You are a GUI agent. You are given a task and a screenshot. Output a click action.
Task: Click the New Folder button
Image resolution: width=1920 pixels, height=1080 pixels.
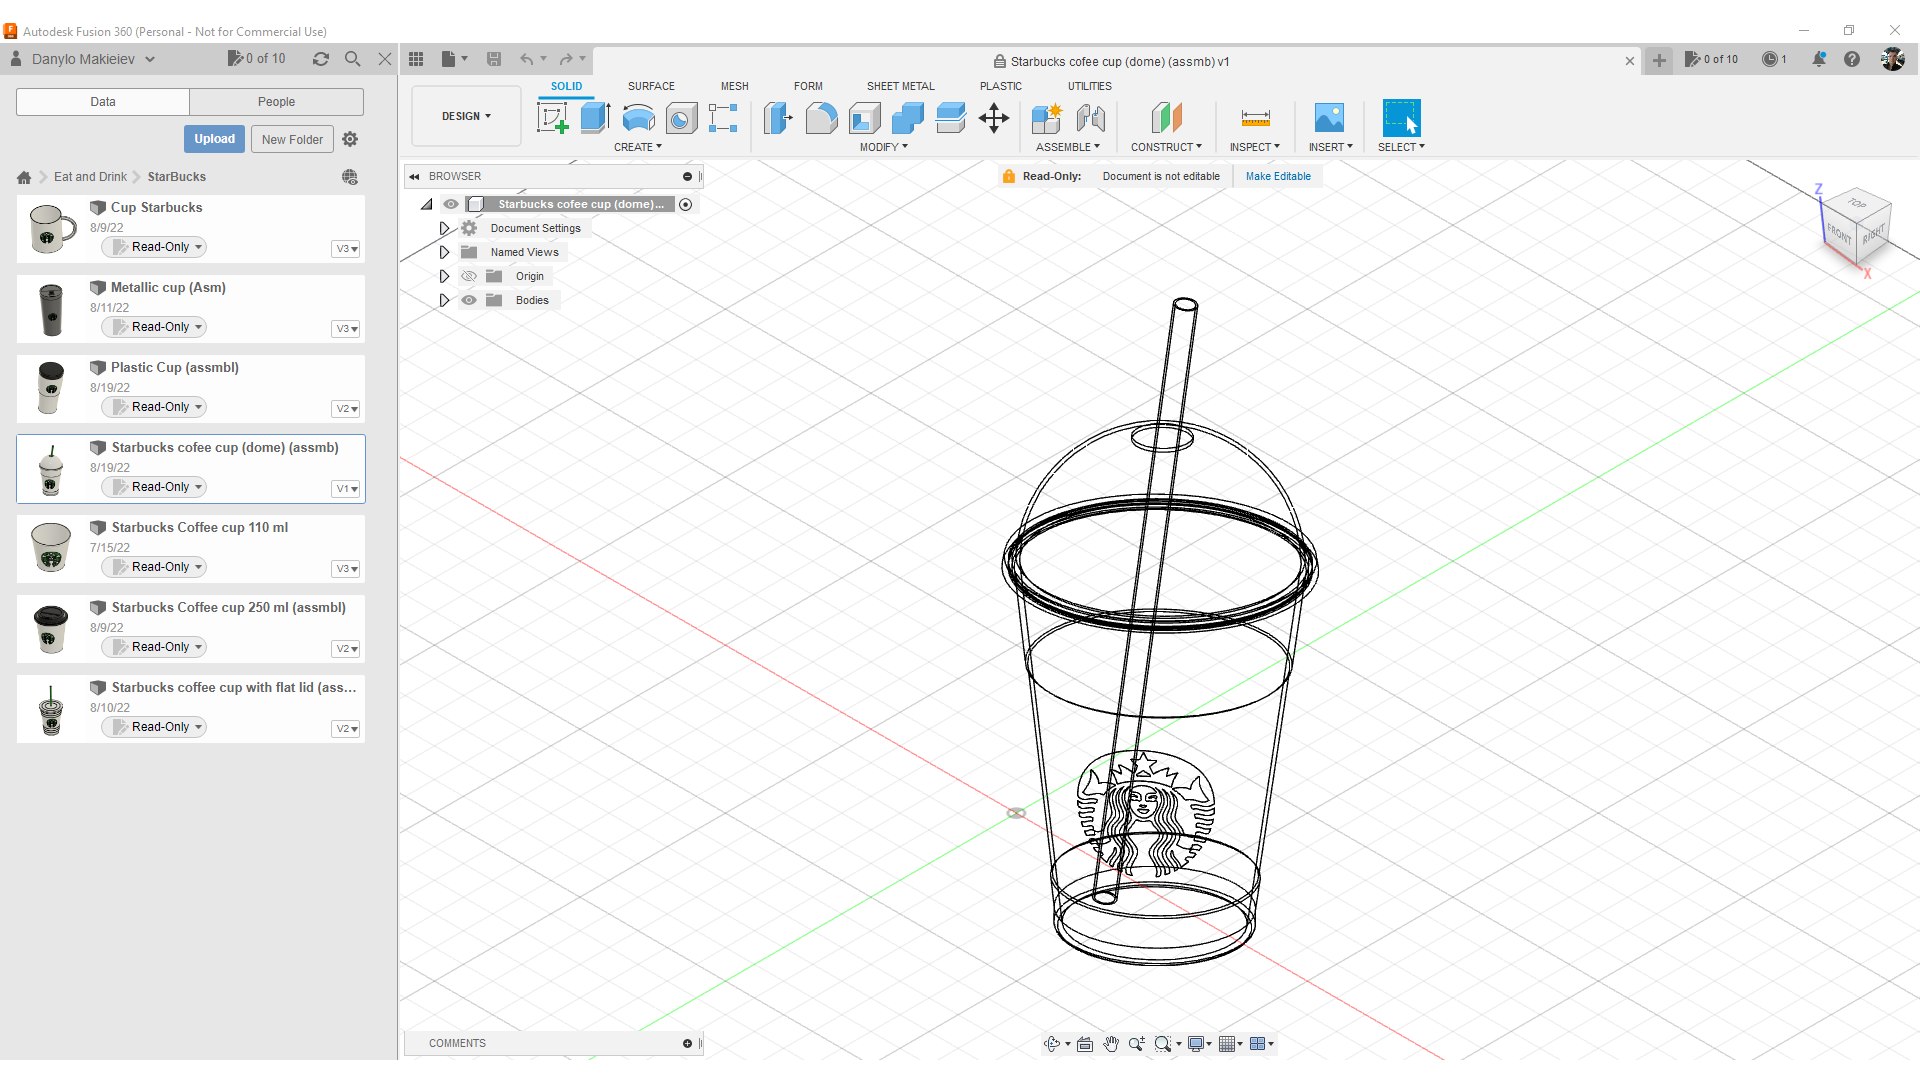pyautogui.click(x=292, y=139)
